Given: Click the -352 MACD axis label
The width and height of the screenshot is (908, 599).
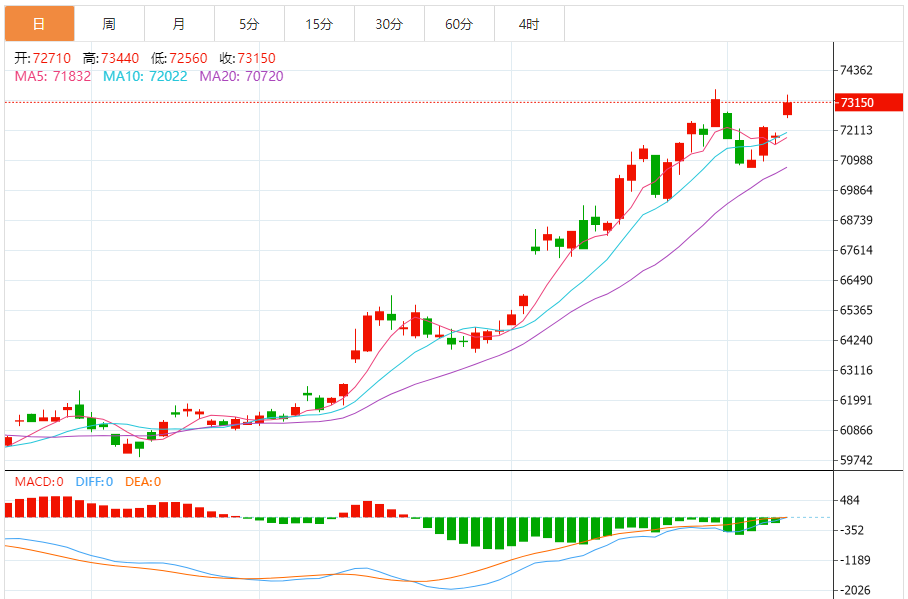Looking at the screenshot, I should pos(852,531).
